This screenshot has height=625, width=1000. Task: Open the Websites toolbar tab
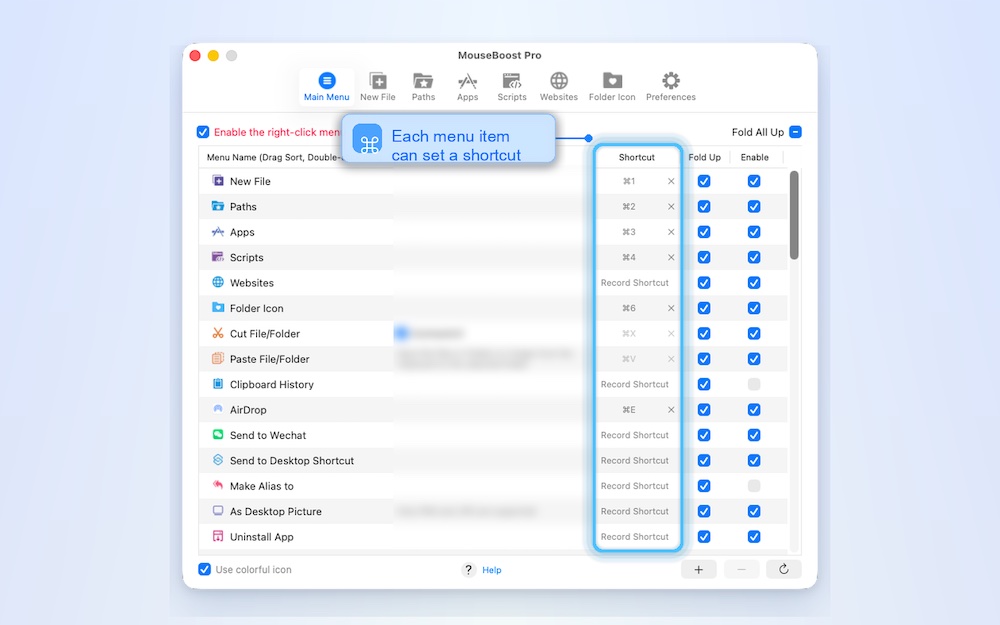[x=559, y=87]
